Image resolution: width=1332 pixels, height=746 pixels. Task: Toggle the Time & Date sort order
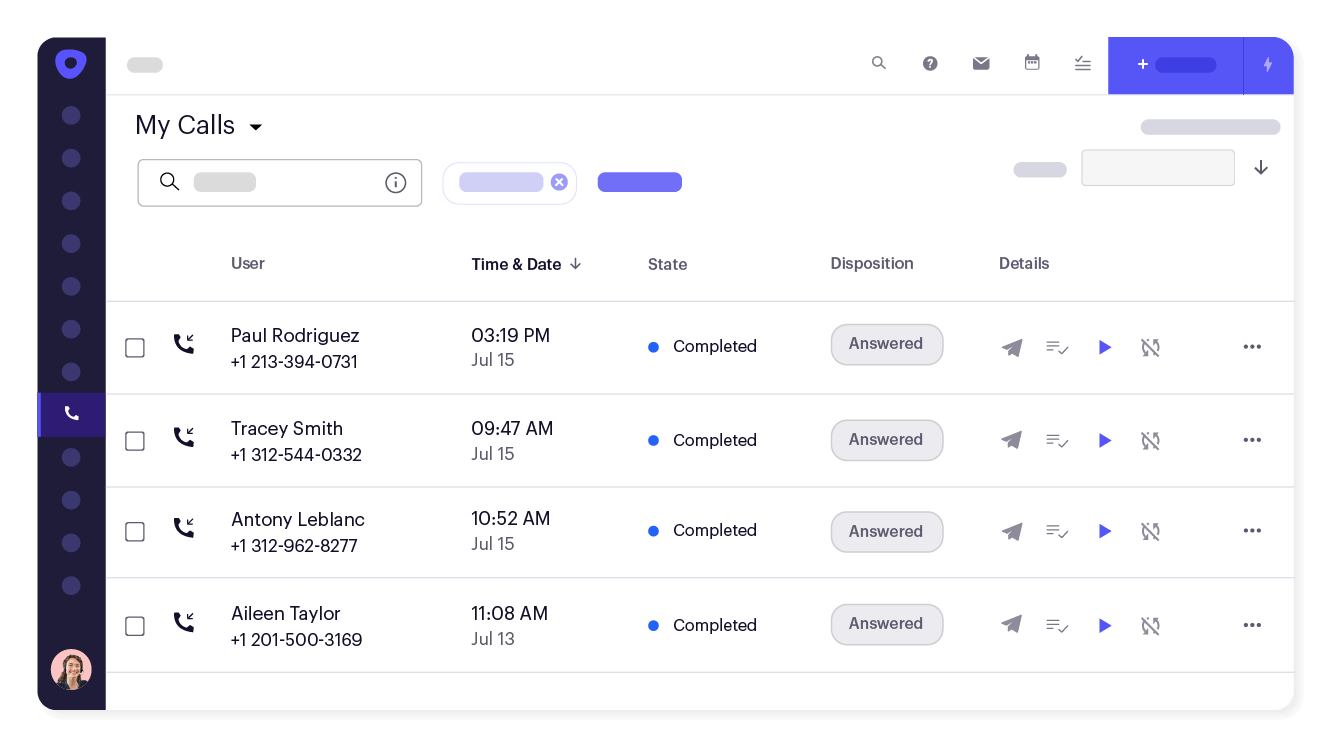coord(576,264)
